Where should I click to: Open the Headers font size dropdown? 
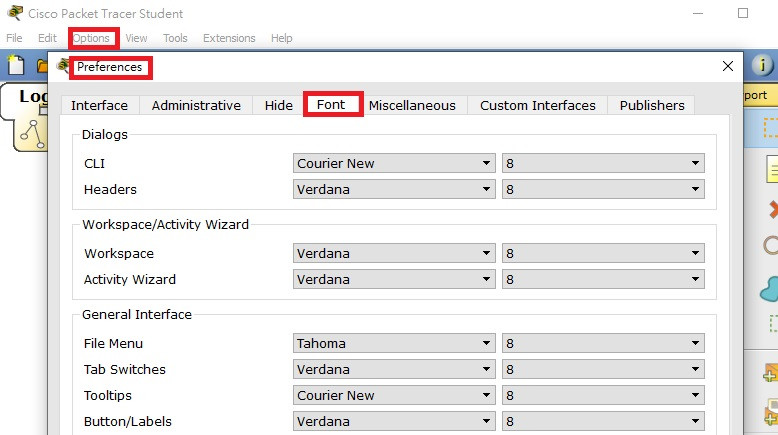click(x=603, y=189)
